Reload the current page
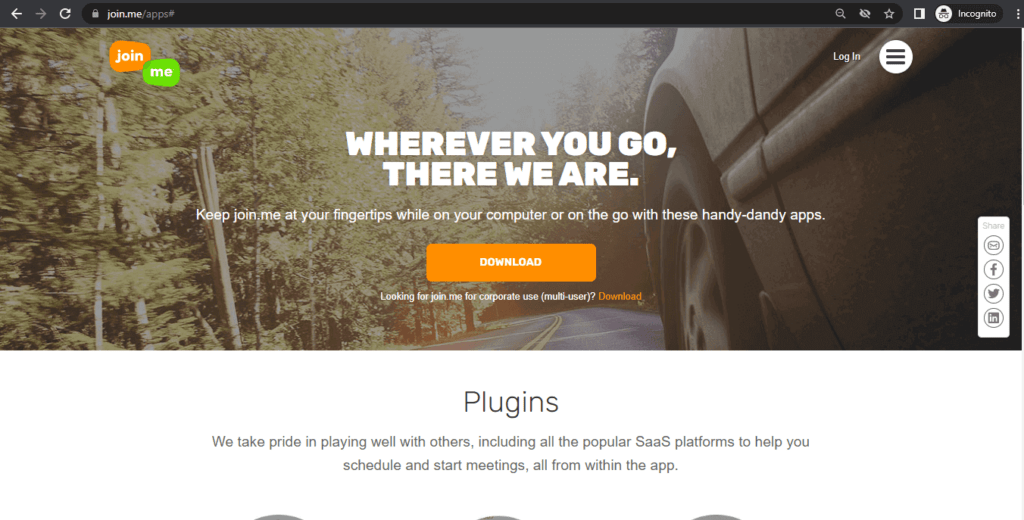 65,14
